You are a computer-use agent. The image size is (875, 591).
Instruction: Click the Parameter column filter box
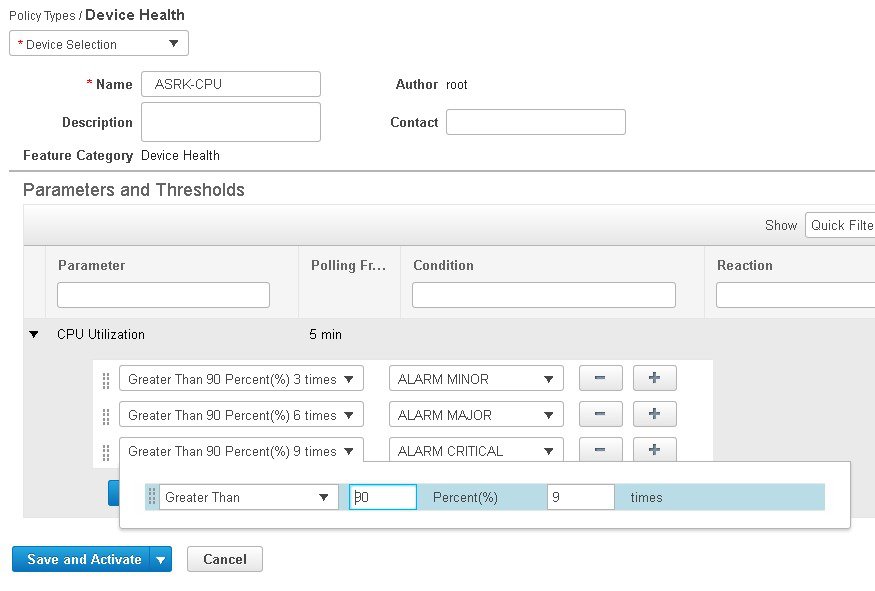click(x=163, y=295)
